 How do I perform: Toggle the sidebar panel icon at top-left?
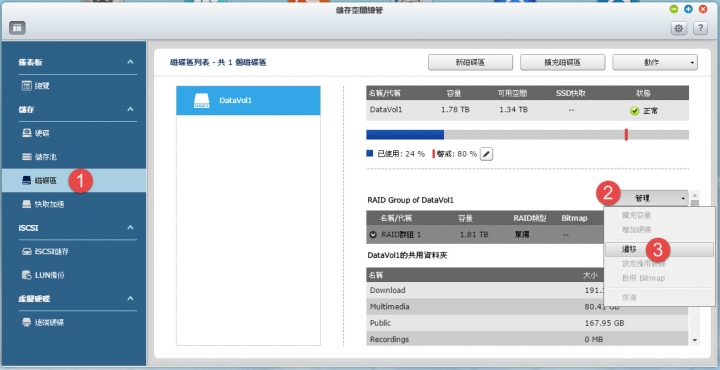(17, 28)
